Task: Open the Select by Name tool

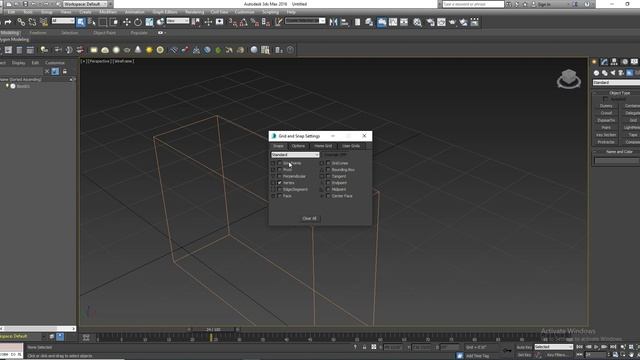Action: (92, 22)
